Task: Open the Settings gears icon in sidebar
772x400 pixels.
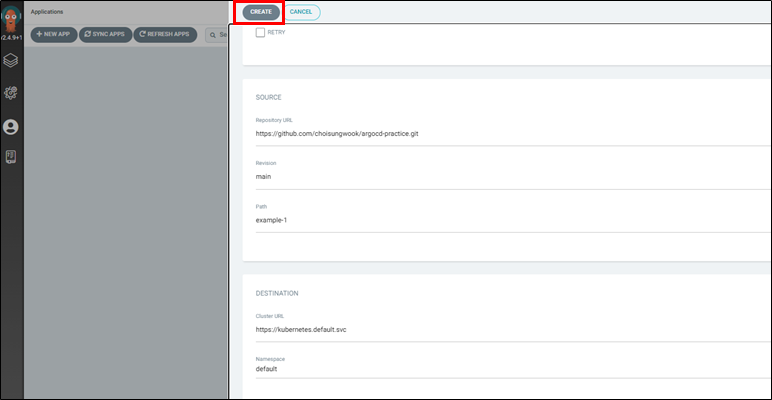Action: tap(10, 92)
